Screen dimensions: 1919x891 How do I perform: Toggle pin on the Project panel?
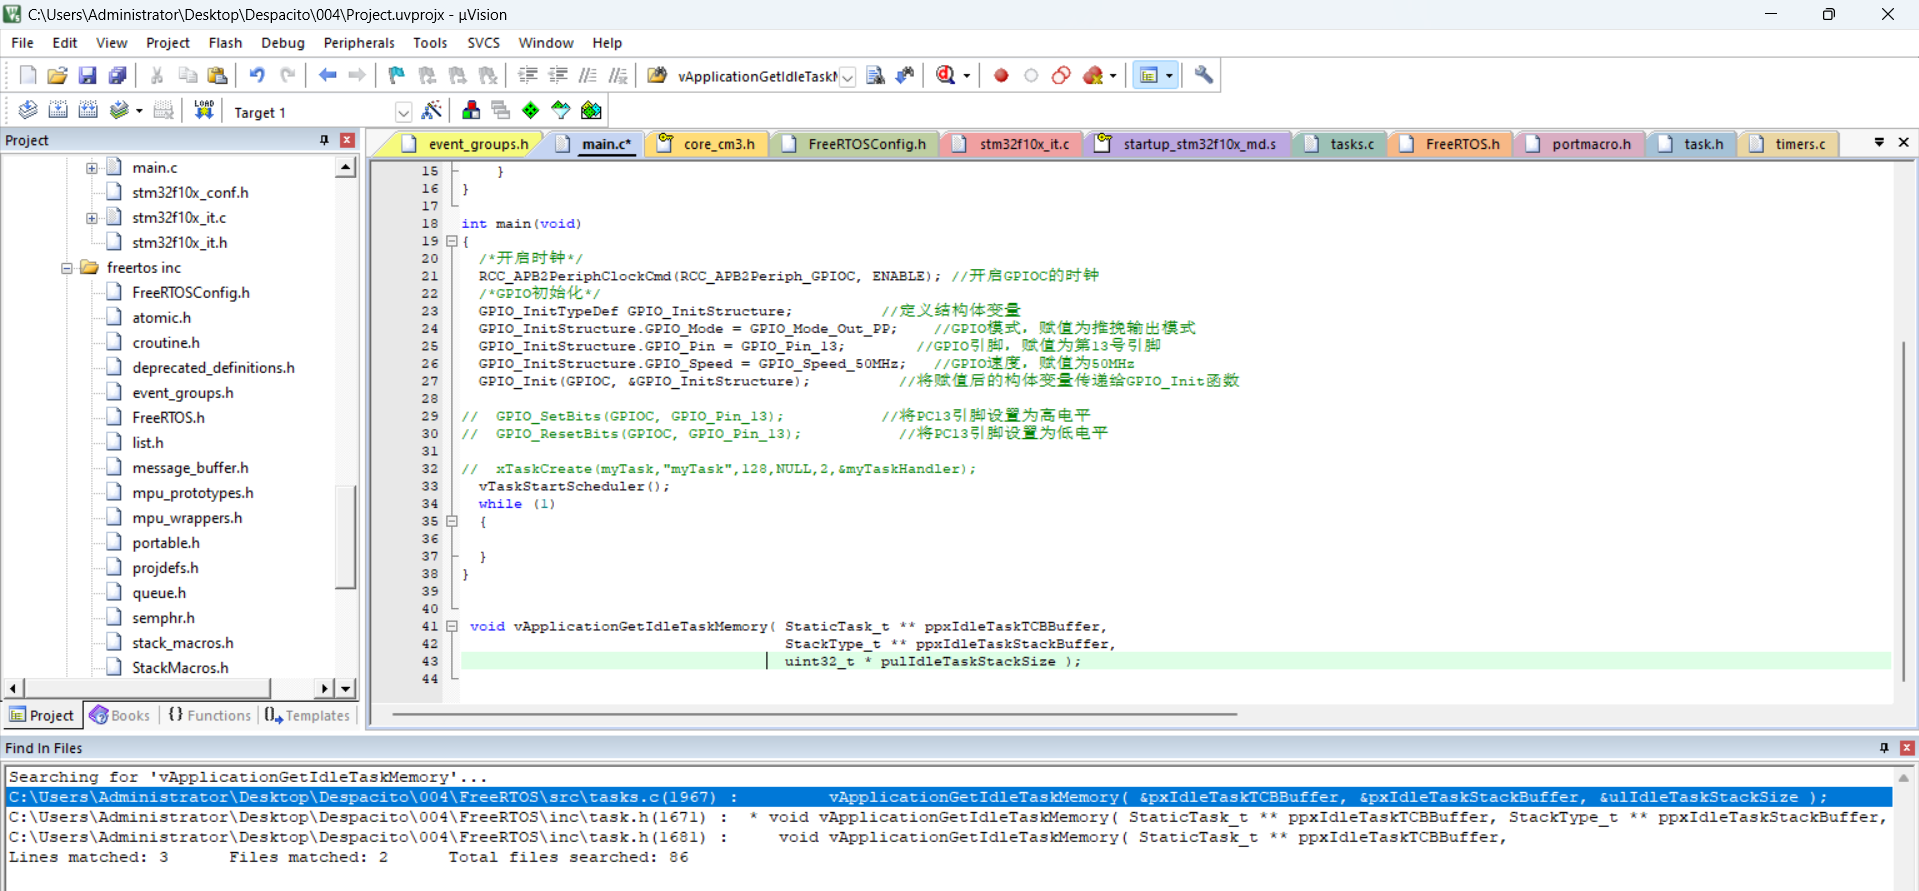324,140
